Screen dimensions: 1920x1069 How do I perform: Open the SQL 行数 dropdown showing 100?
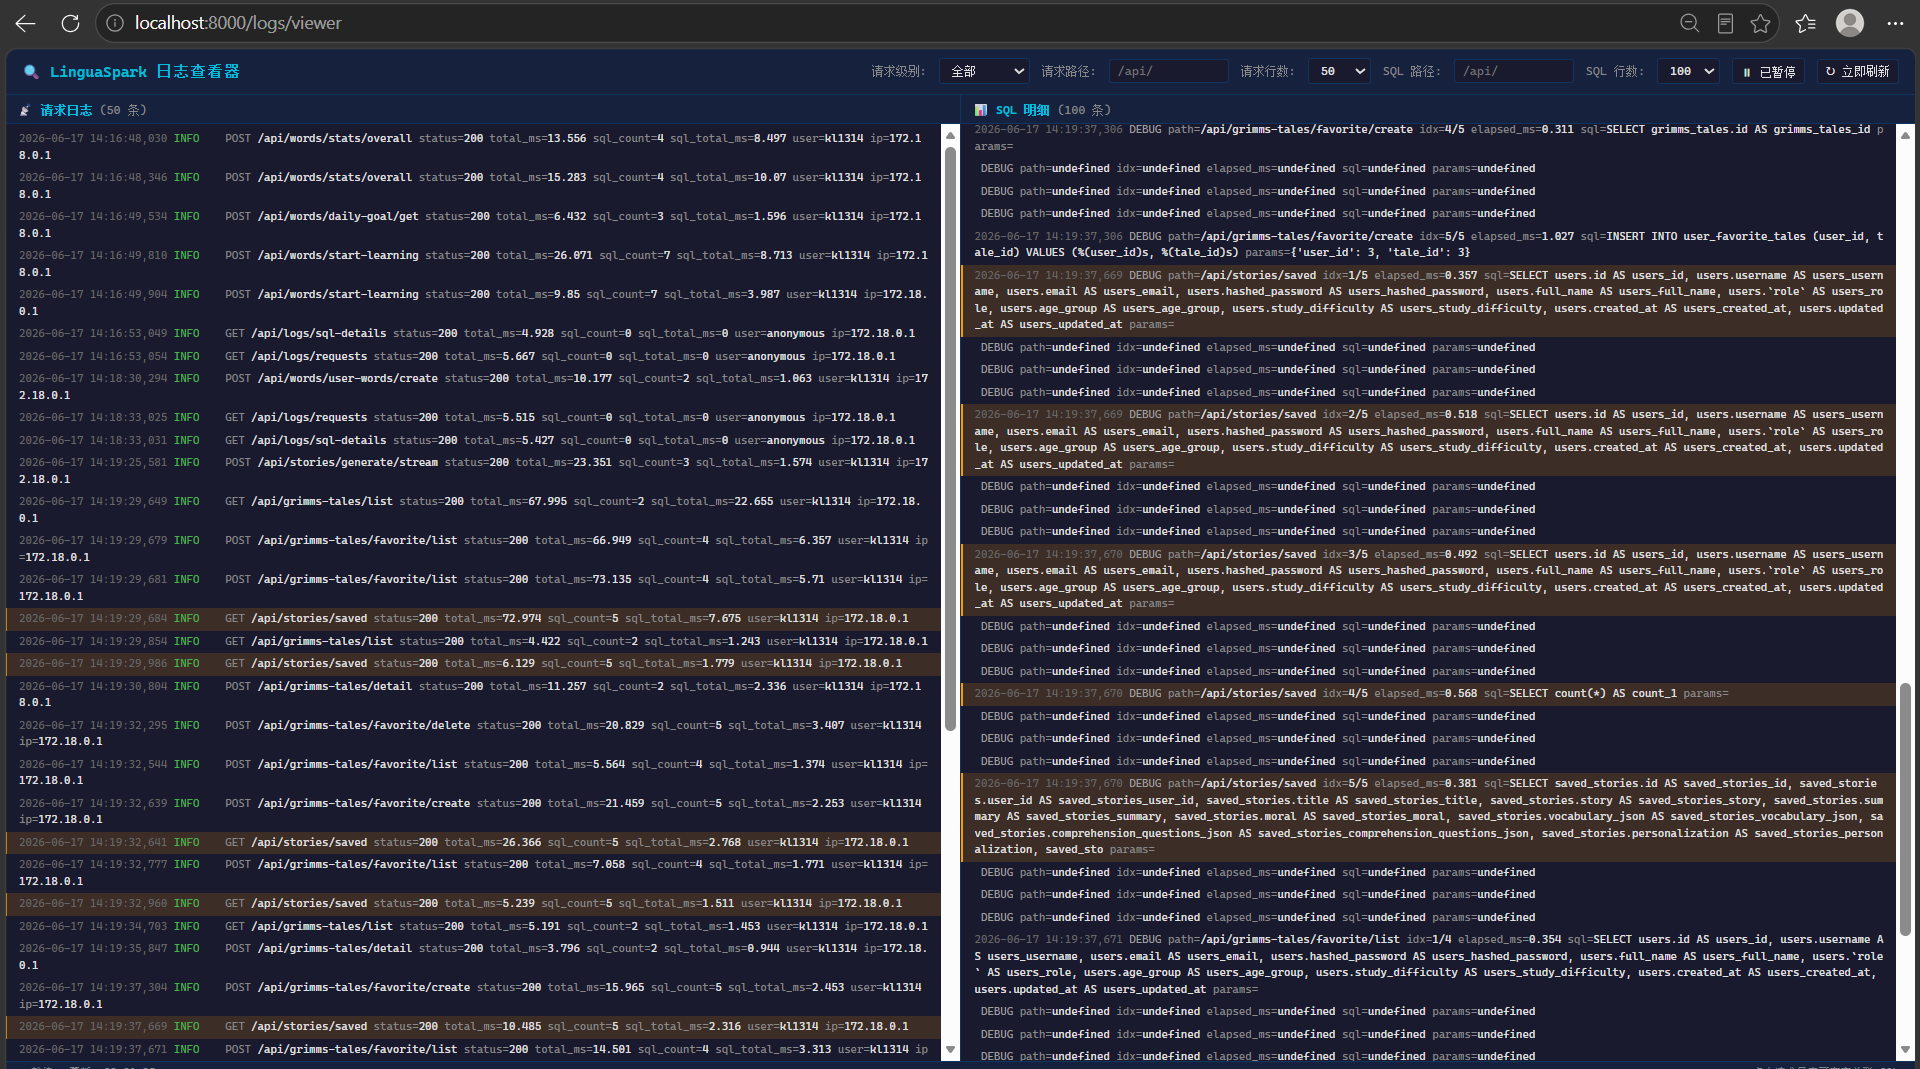(x=1688, y=72)
